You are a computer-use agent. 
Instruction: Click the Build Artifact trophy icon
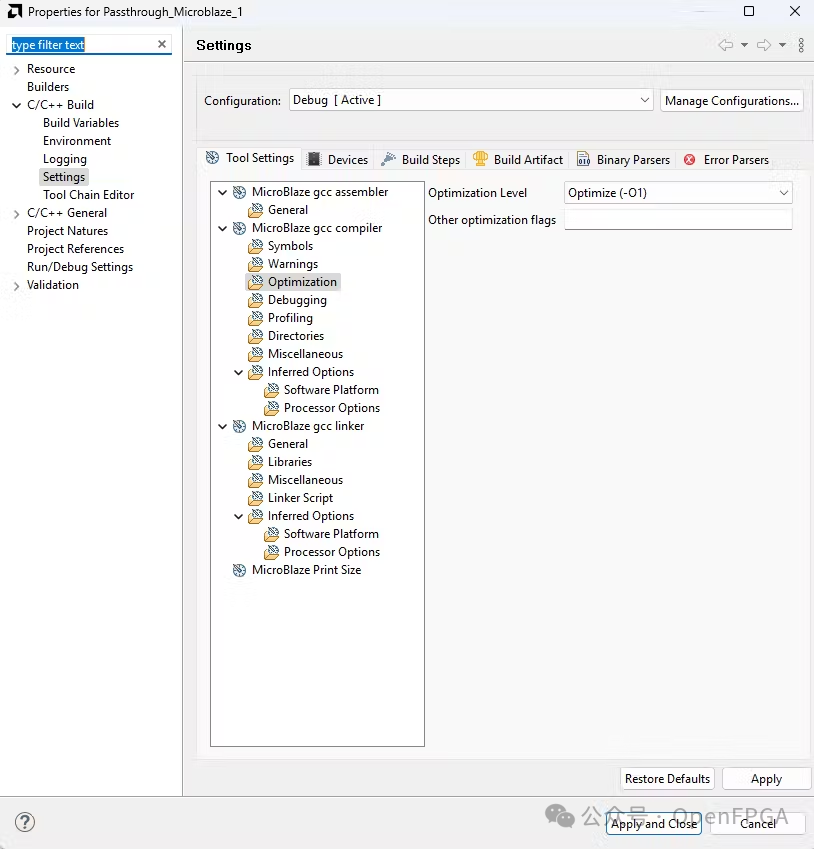tap(480, 159)
